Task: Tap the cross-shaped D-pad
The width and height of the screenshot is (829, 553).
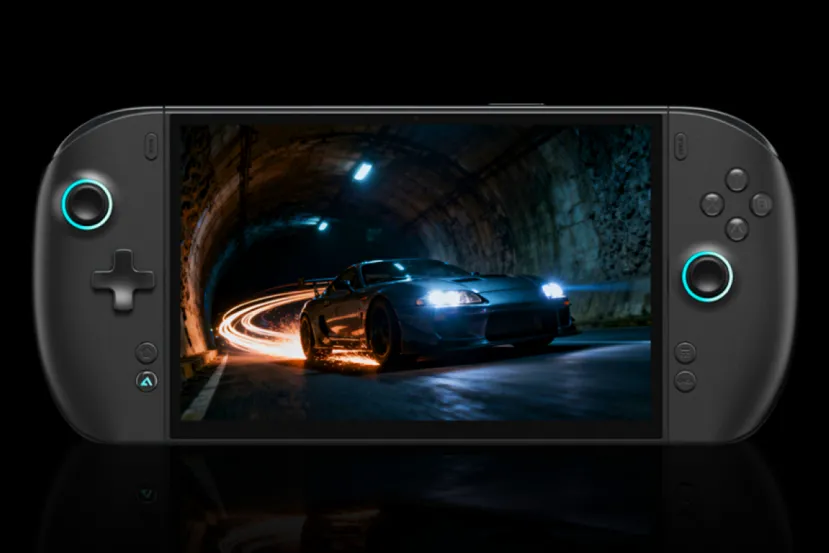Action: (123, 279)
